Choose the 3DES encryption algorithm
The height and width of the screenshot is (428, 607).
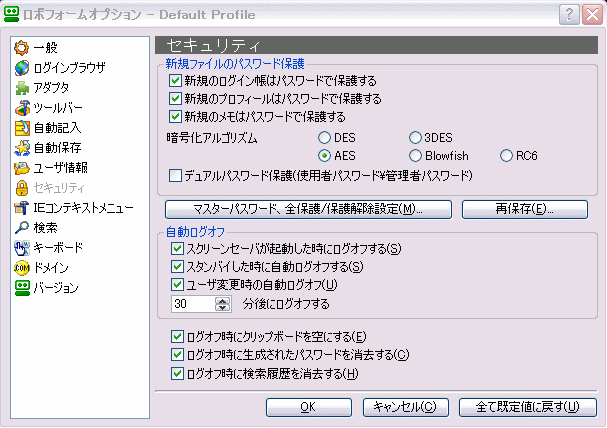tap(415, 137)
